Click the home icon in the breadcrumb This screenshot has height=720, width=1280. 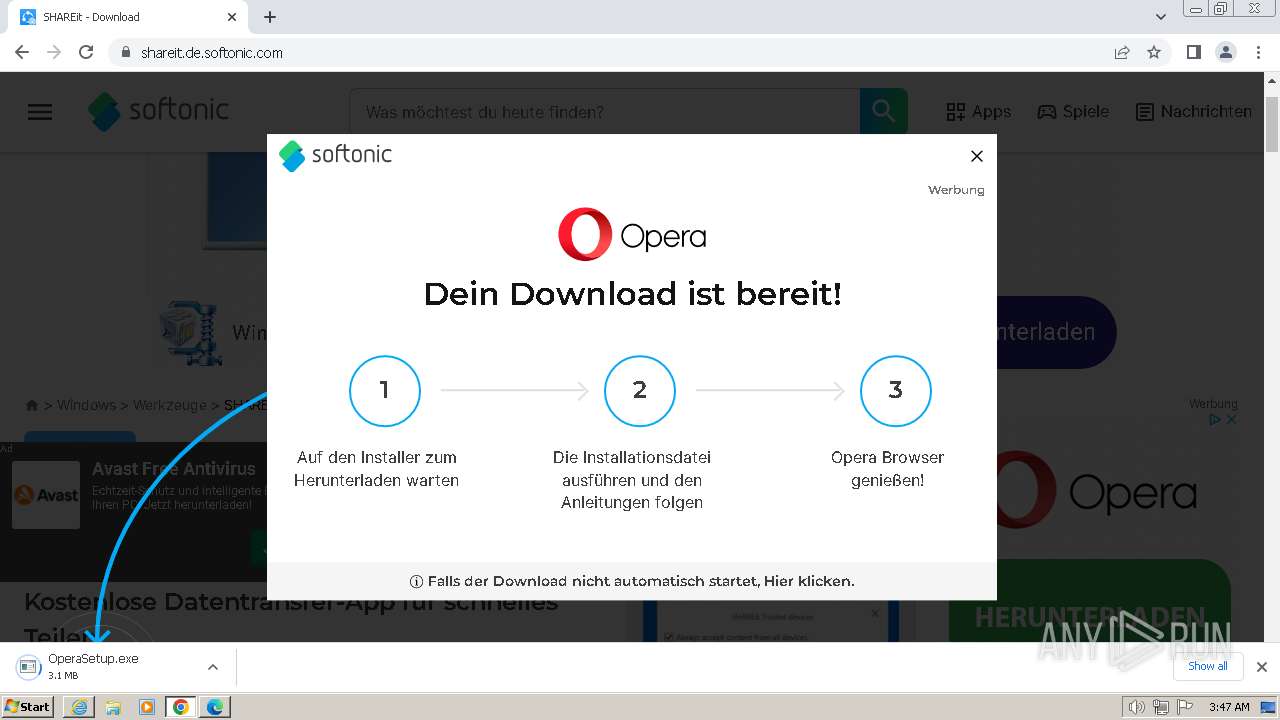coord(32,405)
